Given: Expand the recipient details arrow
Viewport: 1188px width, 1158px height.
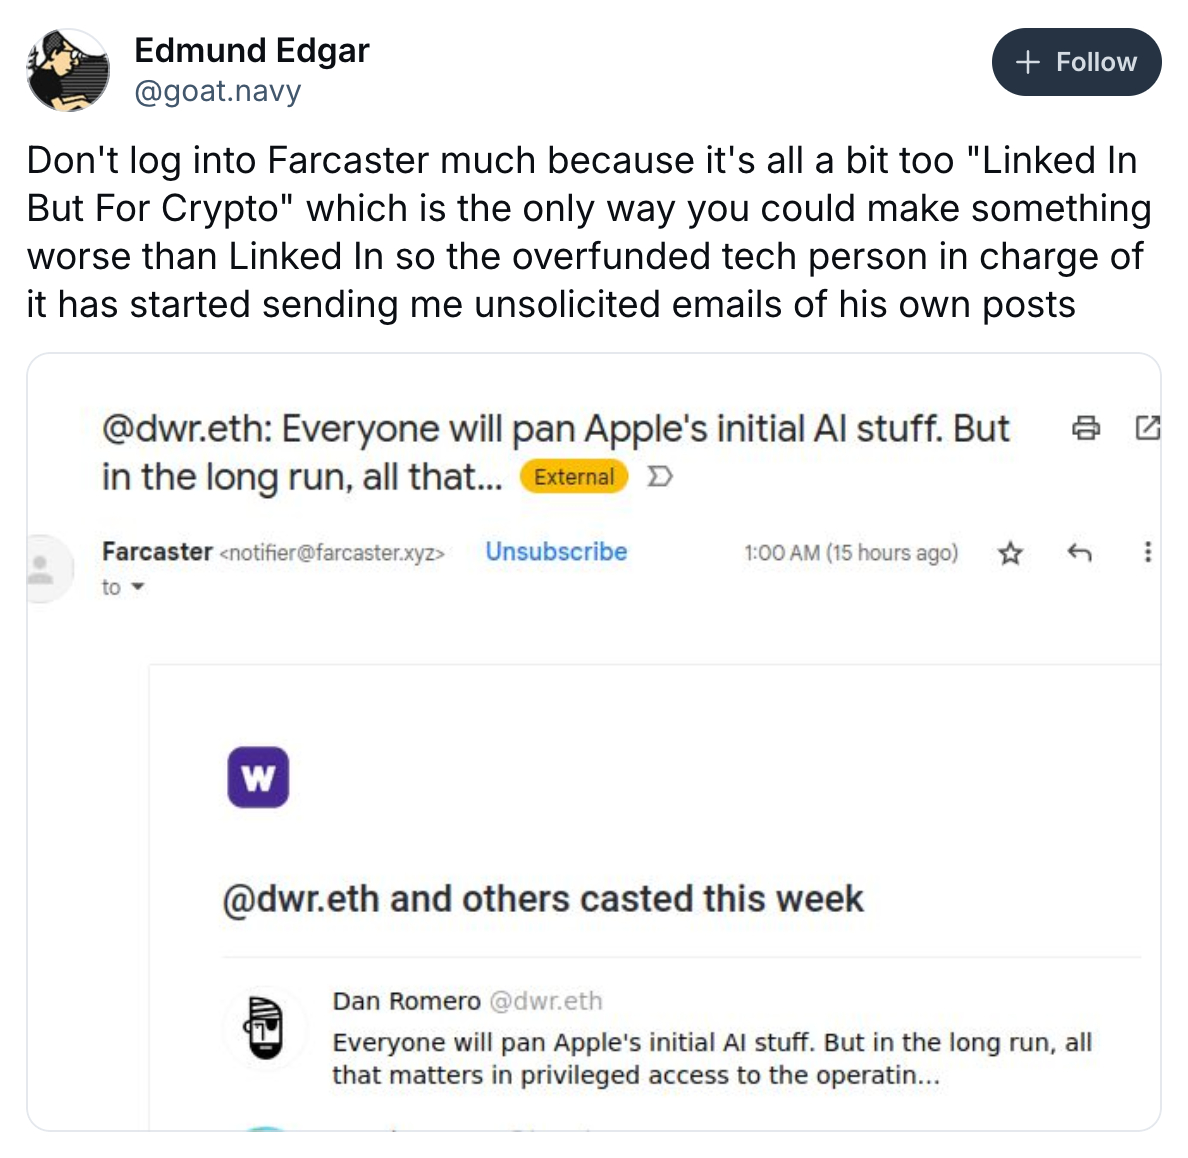Looking at the screenshot, I should (x=138, y=588).
